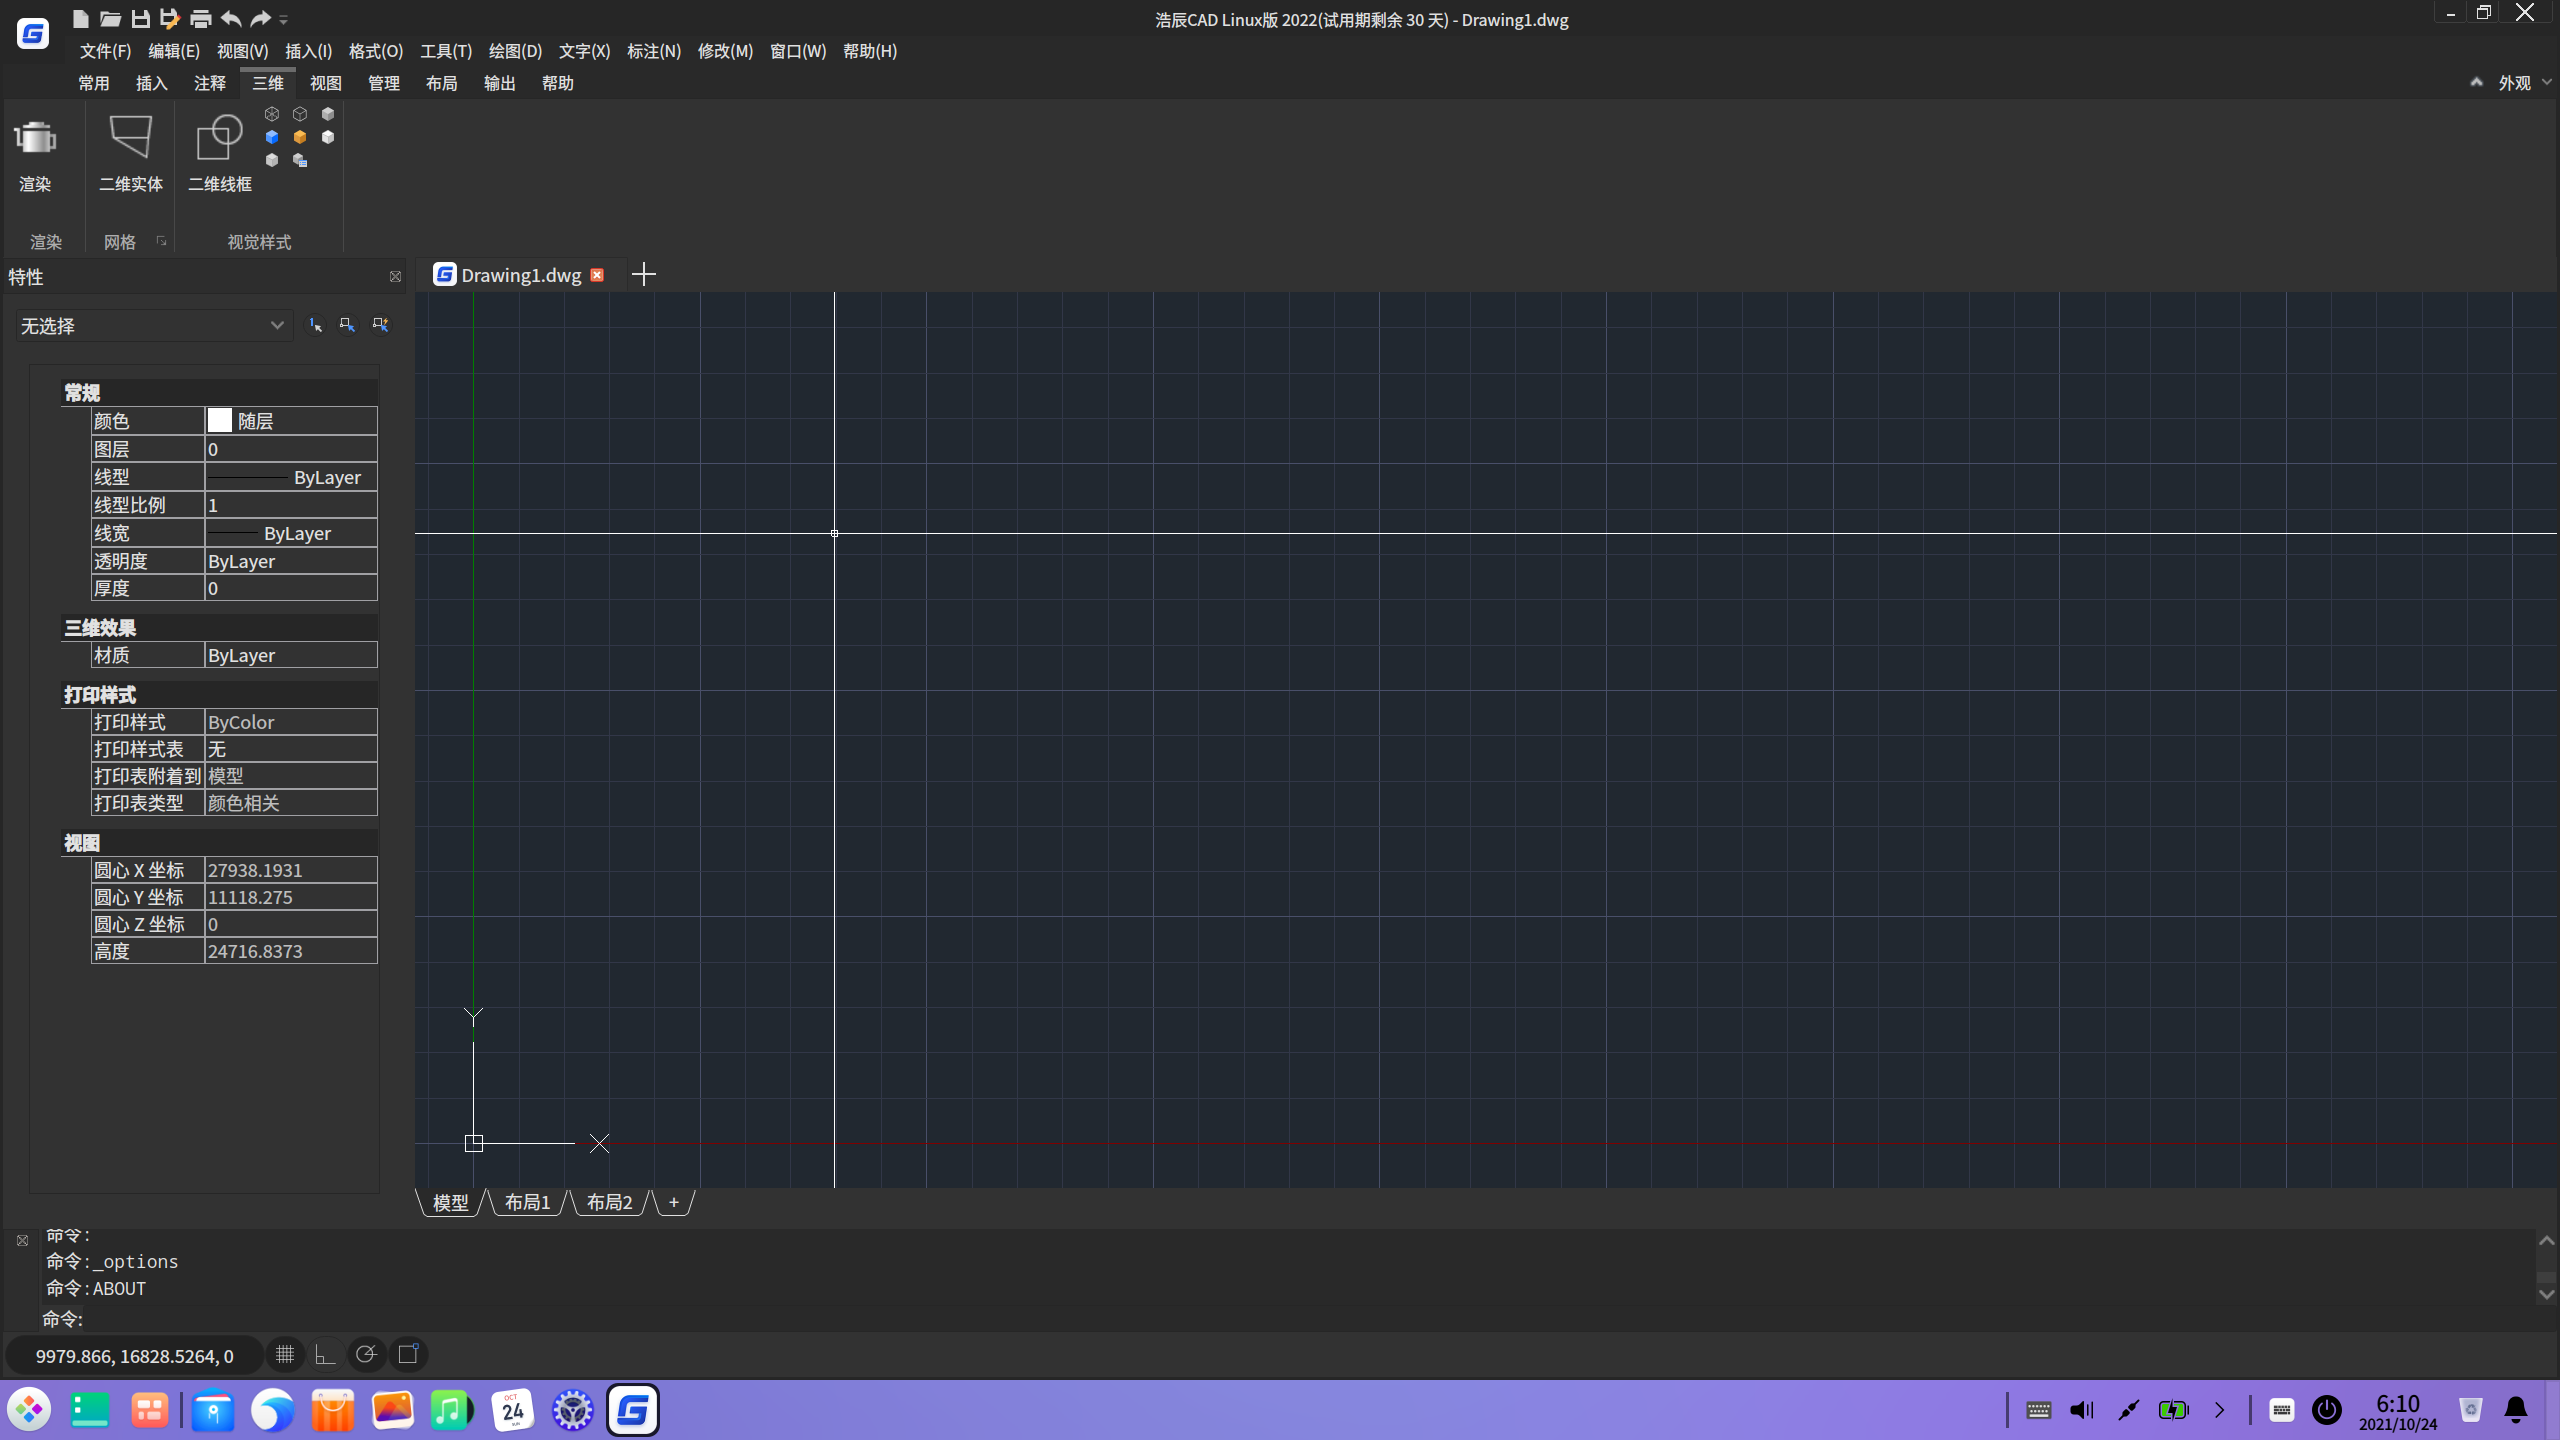This screenshot has height=1440, width=2560.
Task: Click the undo arrow icon
Action: click(231, 19)
